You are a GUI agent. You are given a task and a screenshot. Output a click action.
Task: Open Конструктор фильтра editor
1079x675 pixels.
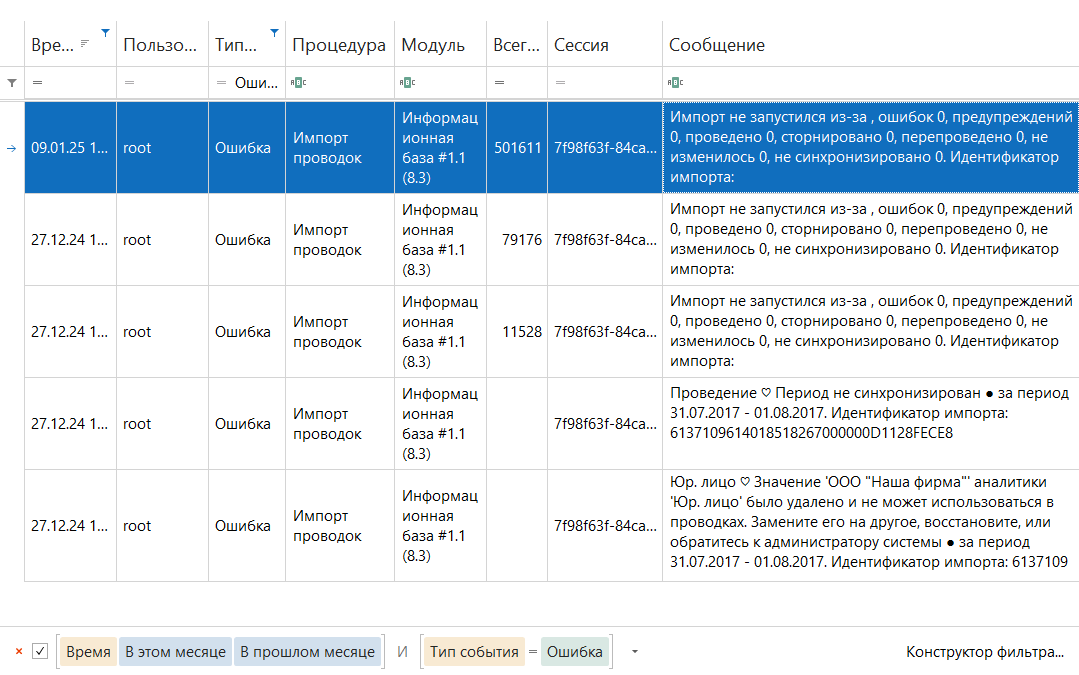pyautogui.click(x=984, y=652)
